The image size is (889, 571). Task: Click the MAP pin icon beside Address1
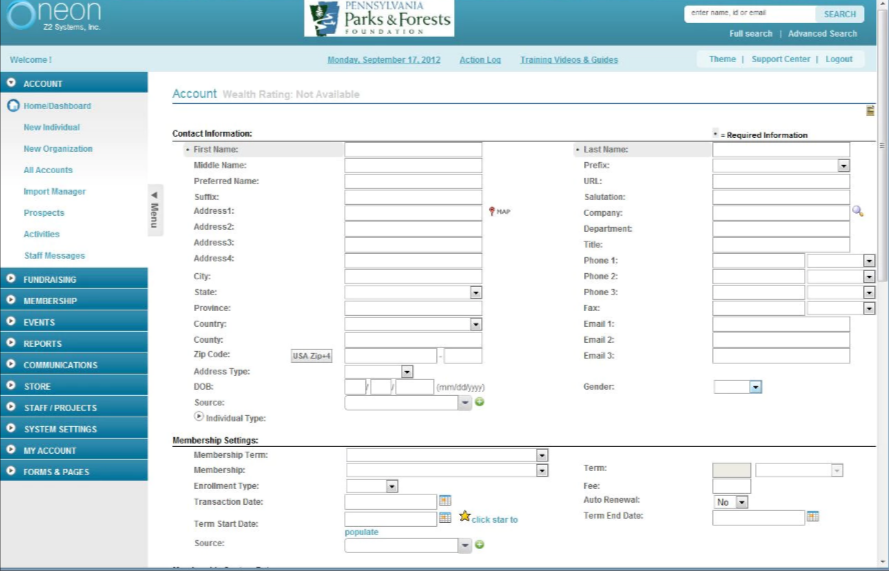click(492, 212)
